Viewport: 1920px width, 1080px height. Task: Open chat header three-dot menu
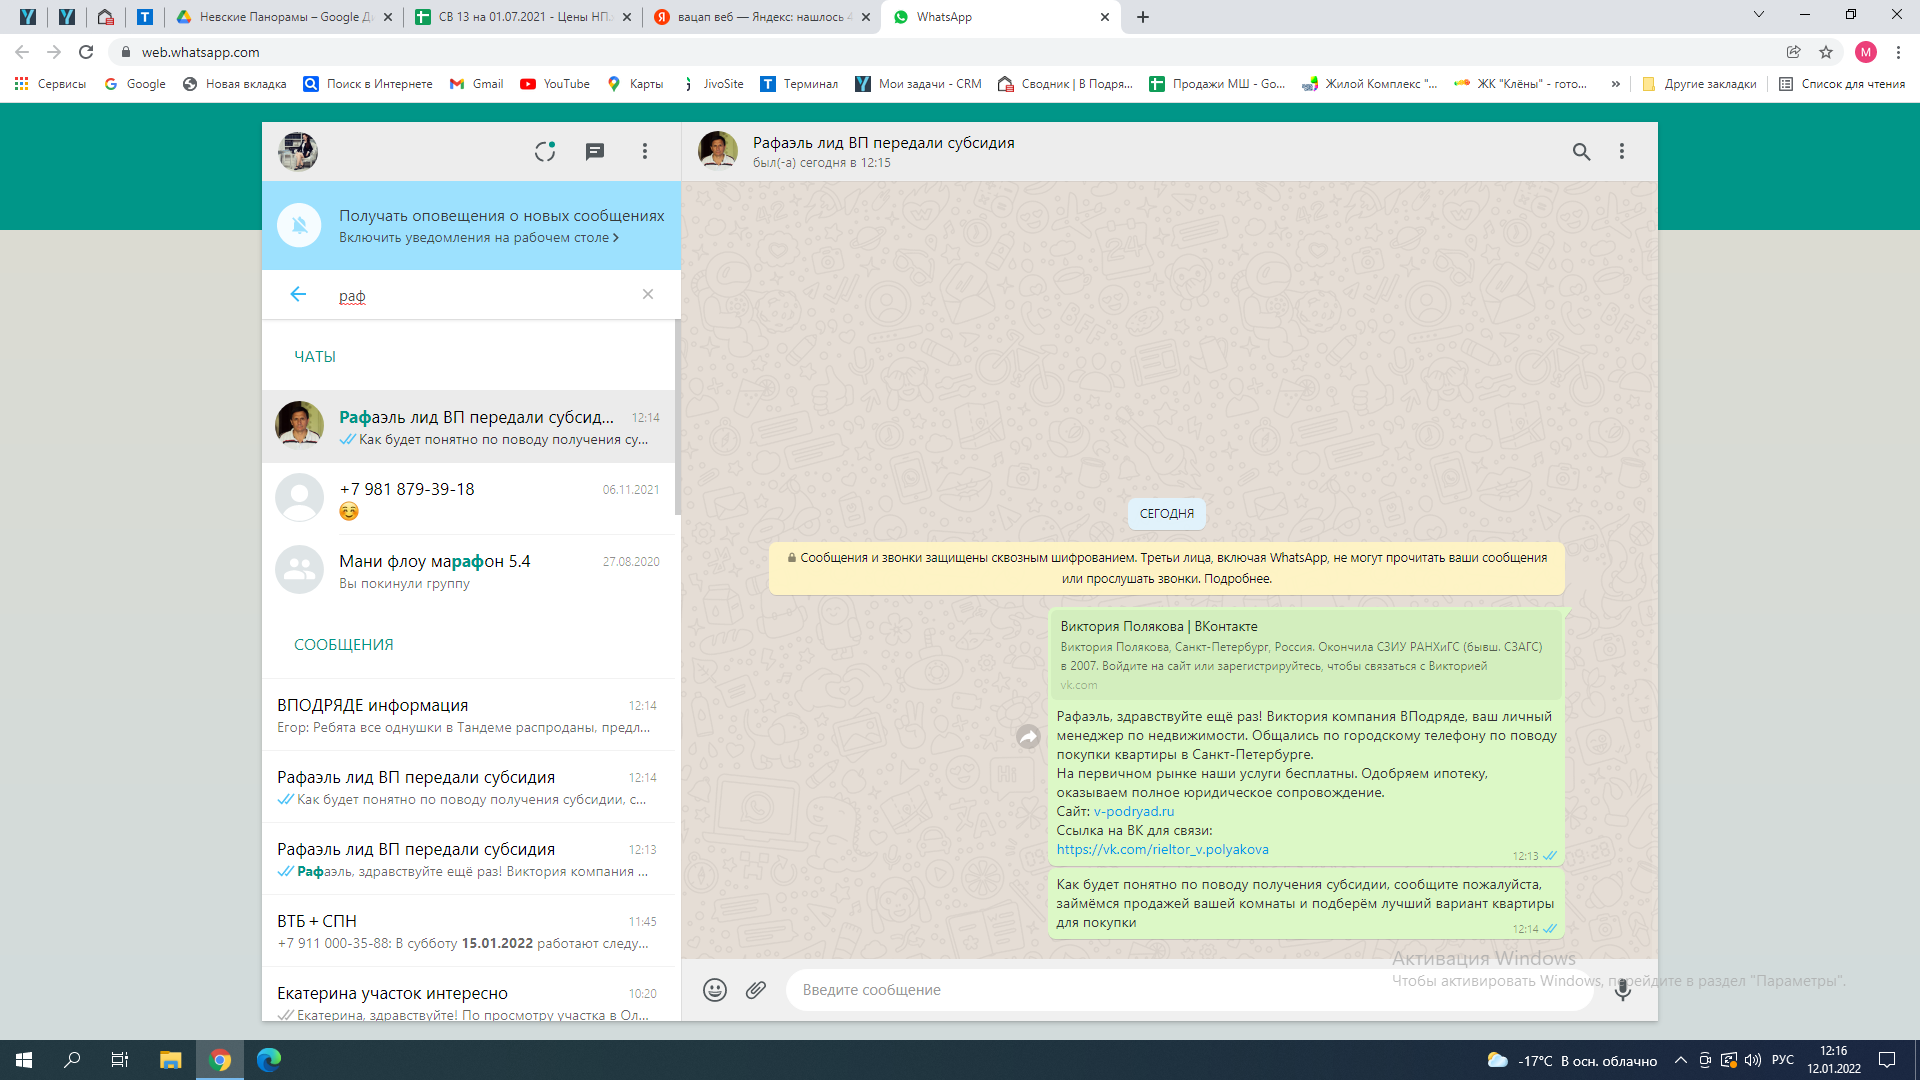point(1622,151)
